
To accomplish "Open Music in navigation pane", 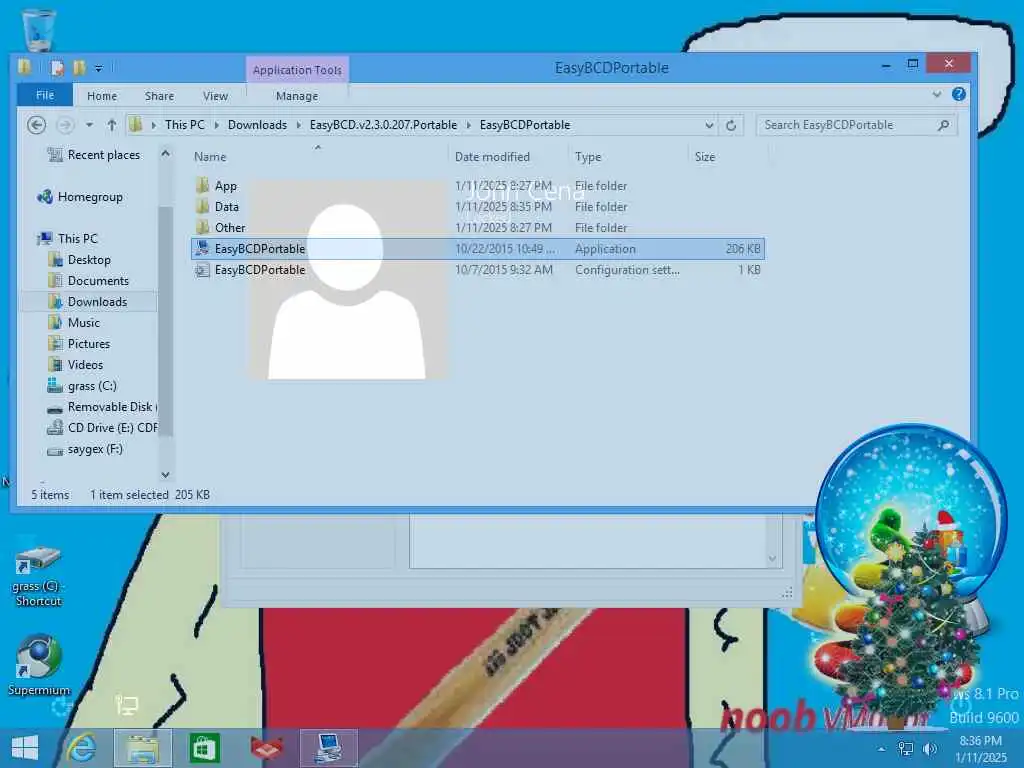I will pyautogui.click(x=74, y=323).
